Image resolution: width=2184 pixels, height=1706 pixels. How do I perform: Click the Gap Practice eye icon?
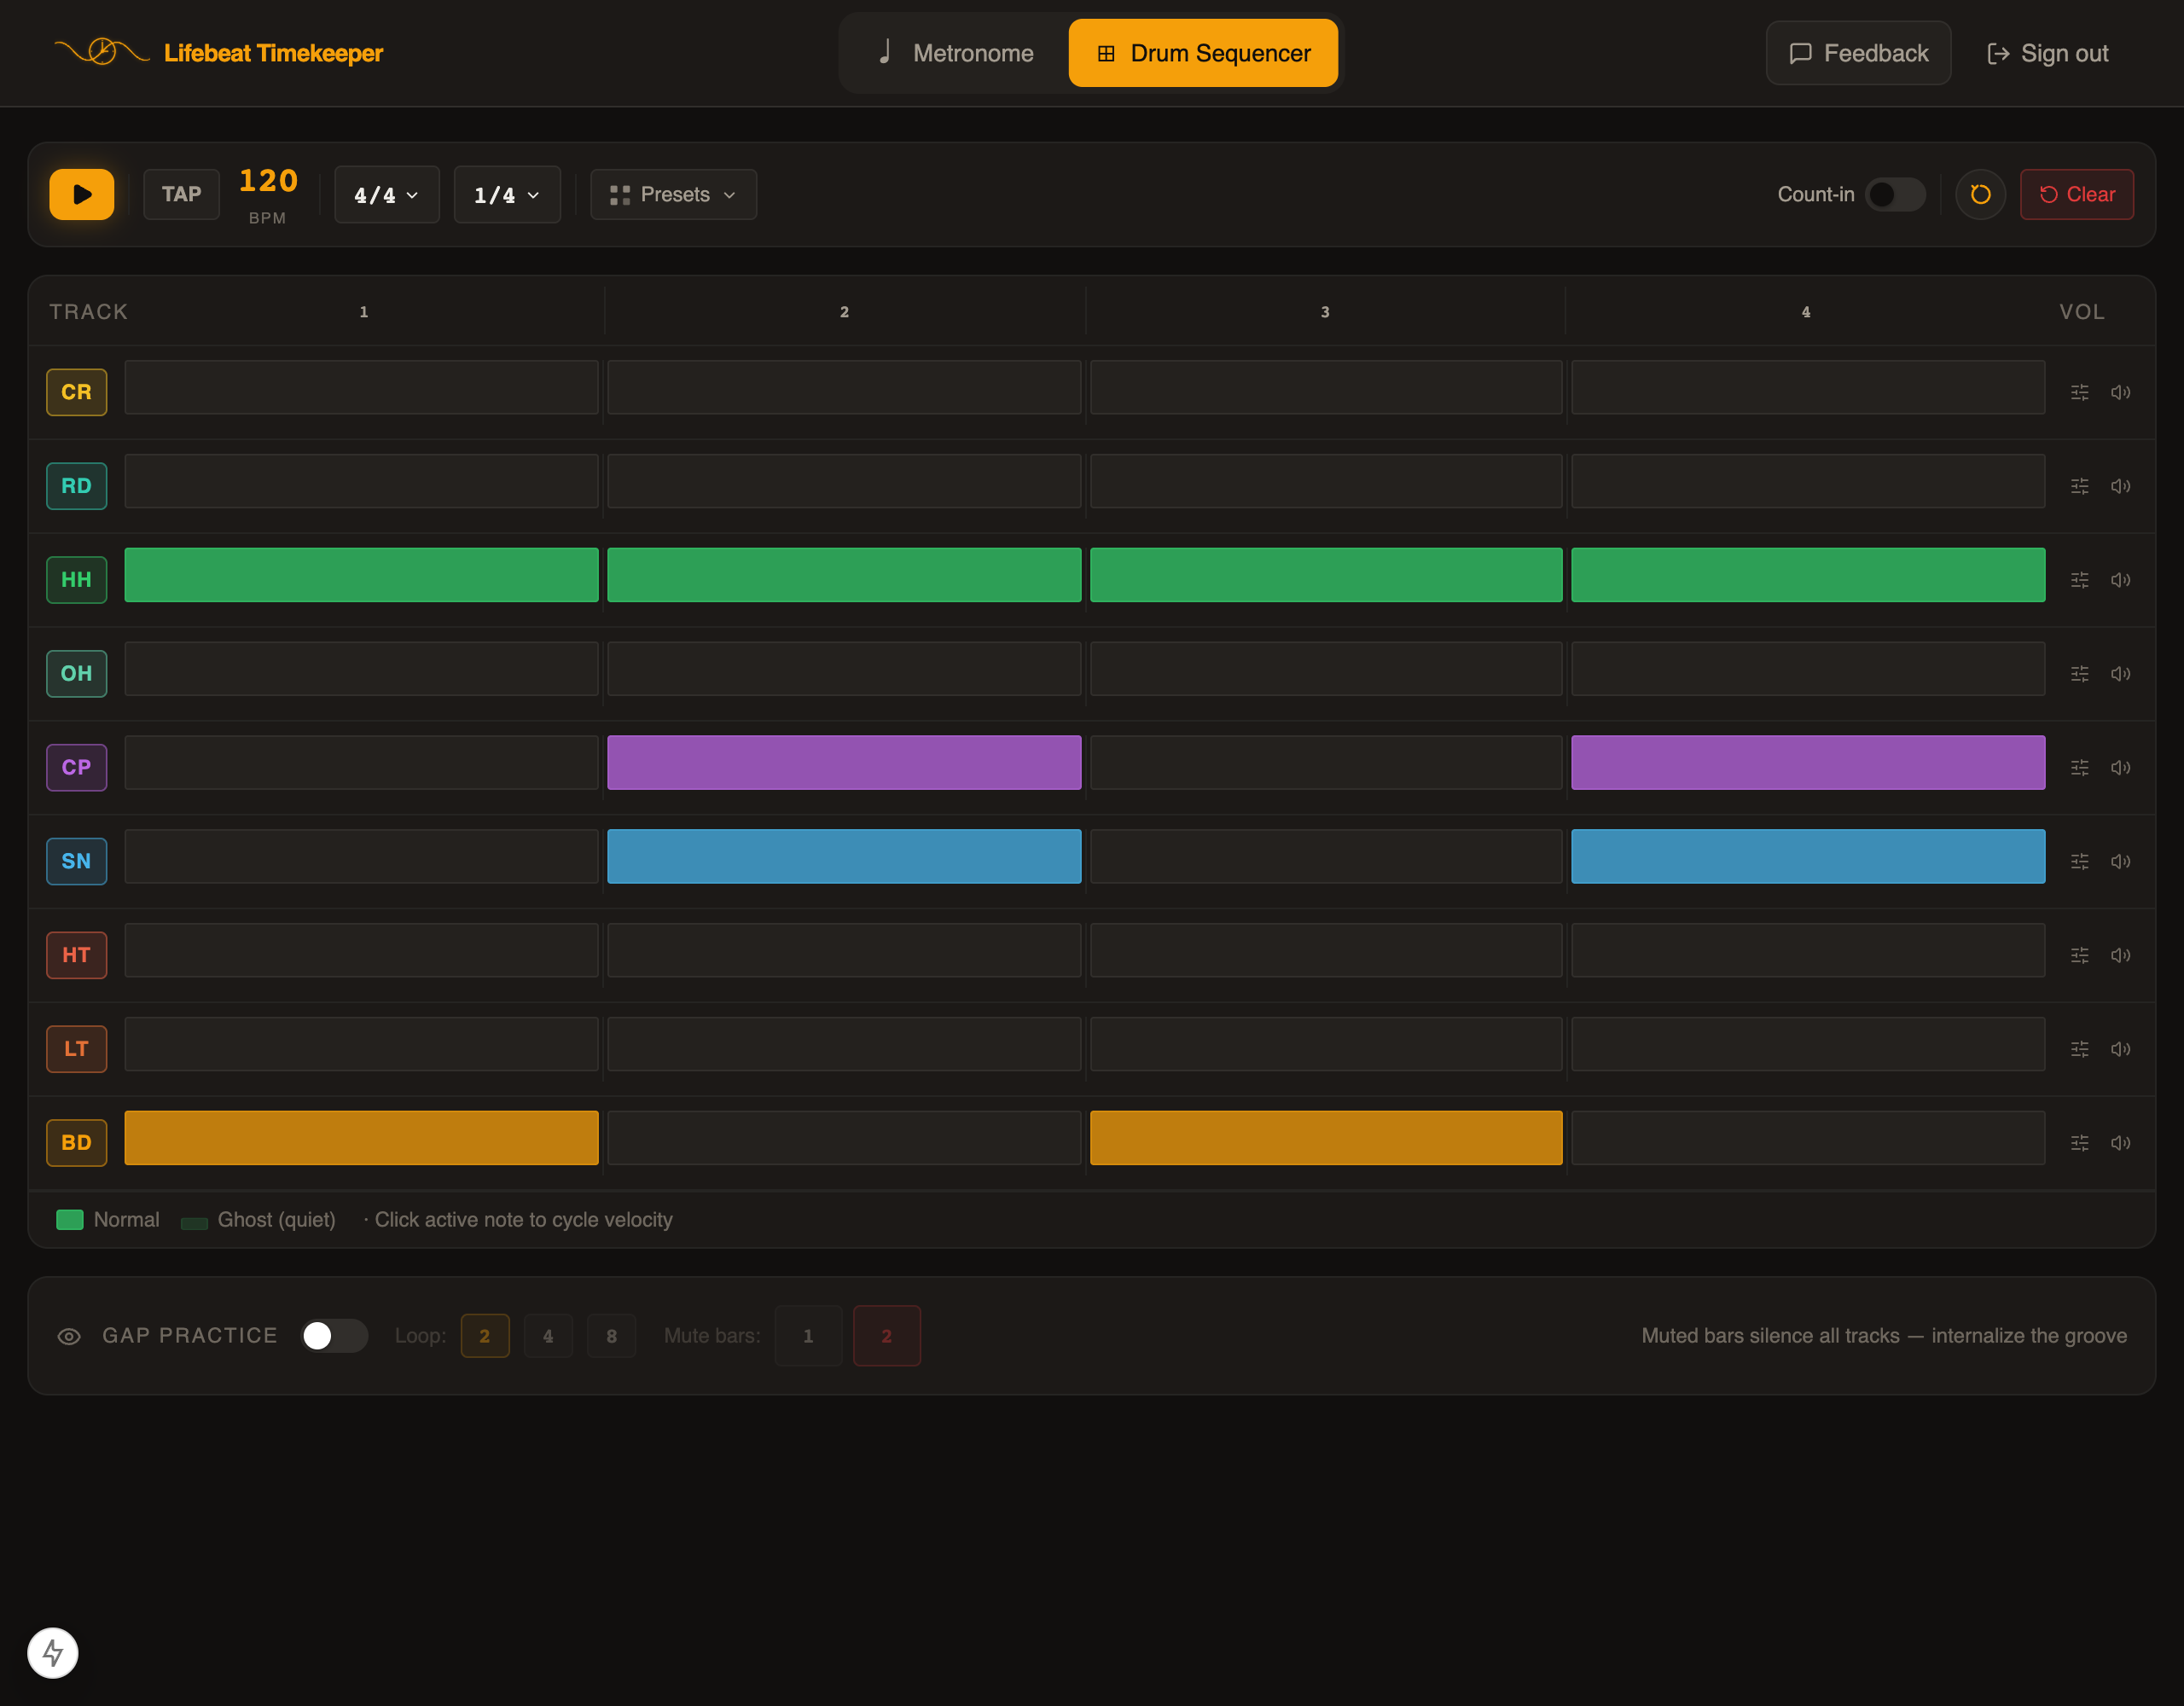click(69, 1336)
